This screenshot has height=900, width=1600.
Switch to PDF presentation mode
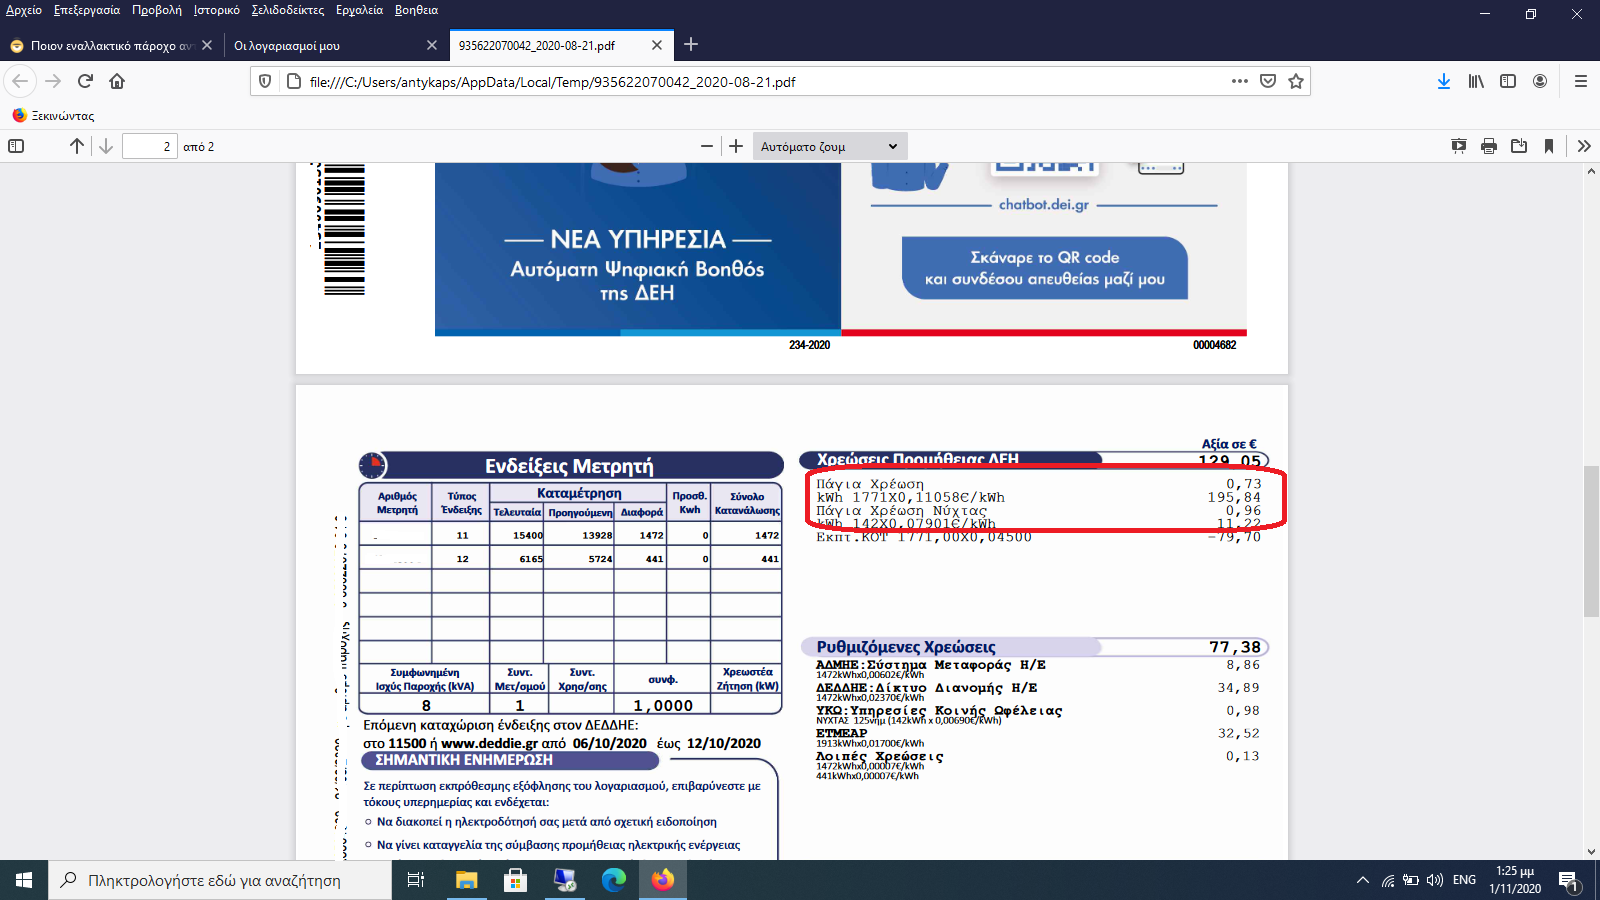(1459, 146)
